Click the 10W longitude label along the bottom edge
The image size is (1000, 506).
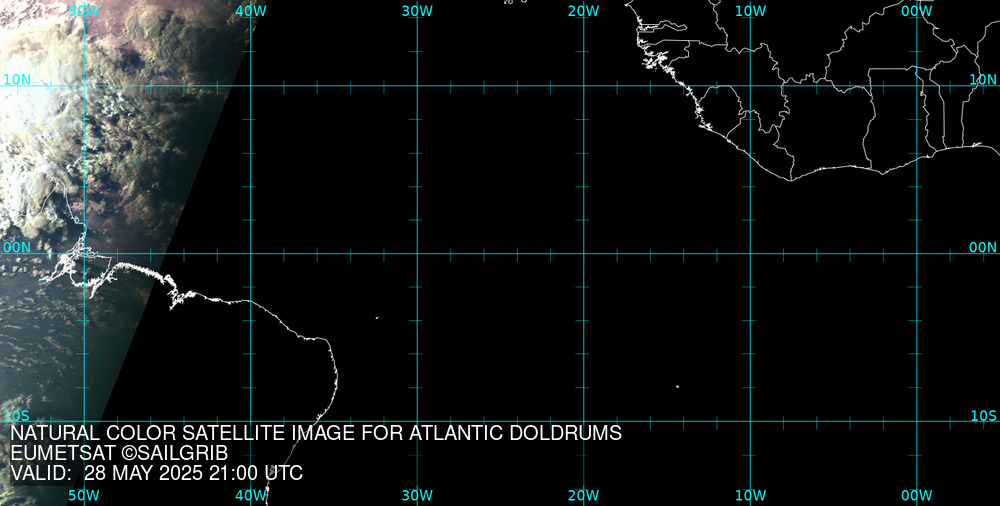coord(750,496)
